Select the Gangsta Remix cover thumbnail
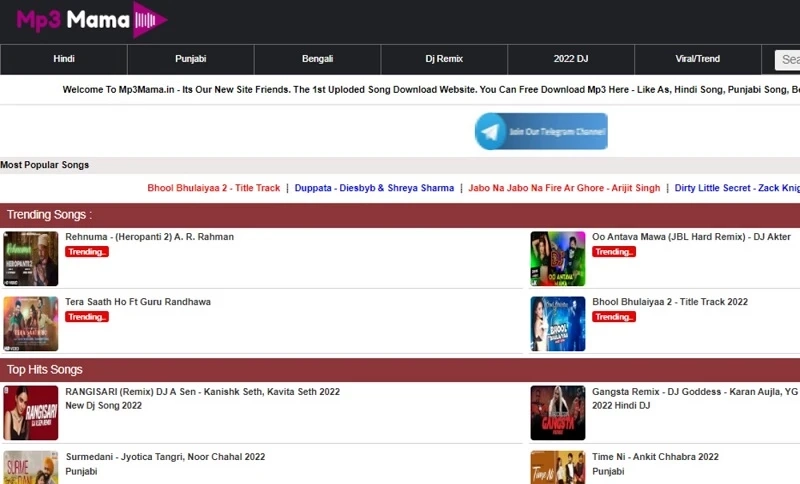The height and width of the screenshot is (484, 800). coord(557,413)
